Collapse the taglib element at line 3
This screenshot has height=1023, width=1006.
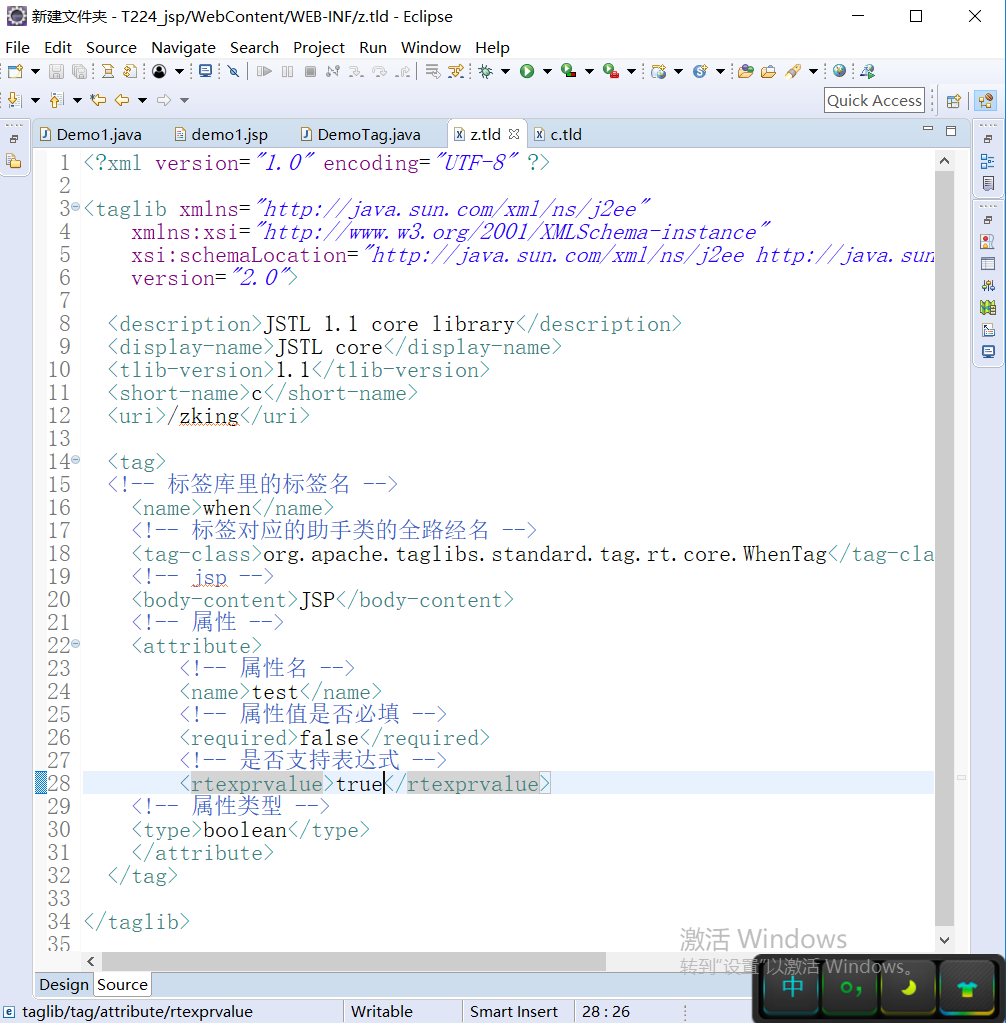pyautogui.click(x=76, y=207)
